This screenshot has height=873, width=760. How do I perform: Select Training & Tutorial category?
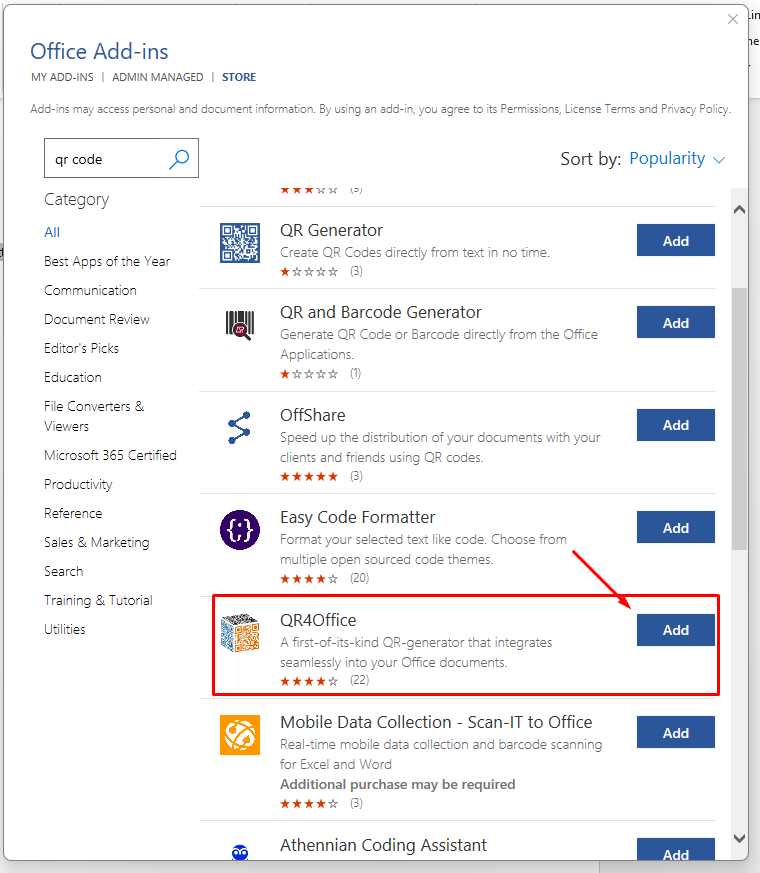(98, 600)
